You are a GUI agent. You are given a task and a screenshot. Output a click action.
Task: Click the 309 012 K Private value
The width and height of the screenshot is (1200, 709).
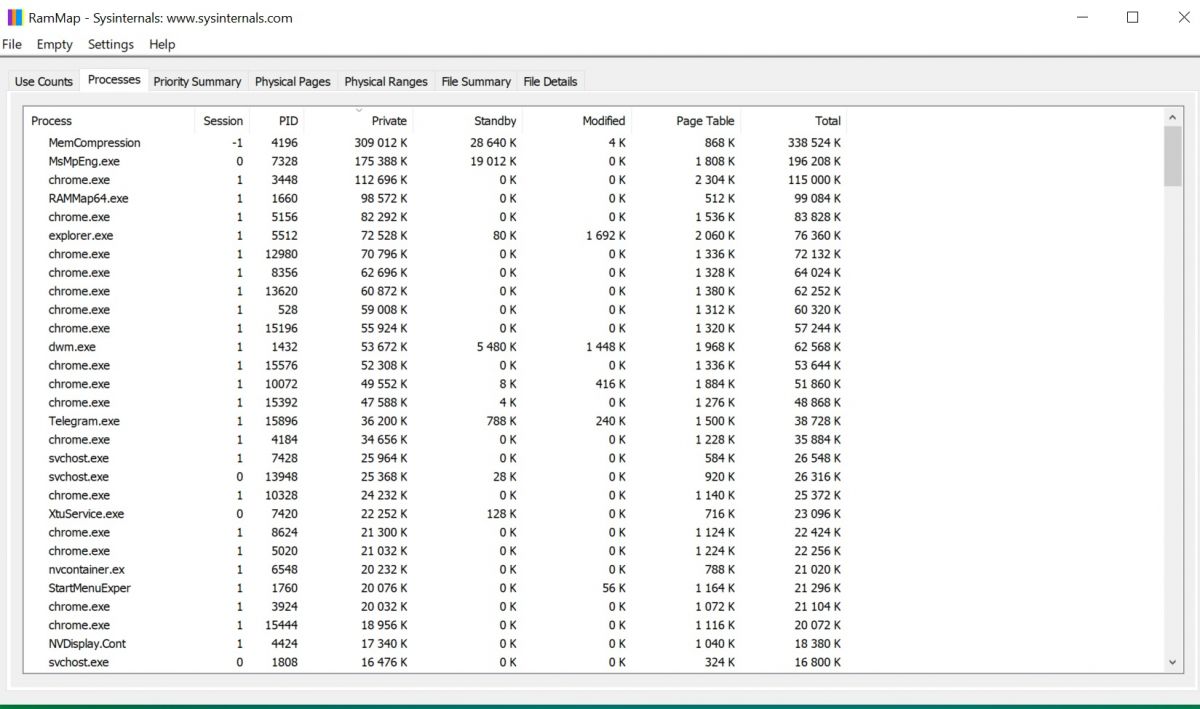click(x=381, y=143)
